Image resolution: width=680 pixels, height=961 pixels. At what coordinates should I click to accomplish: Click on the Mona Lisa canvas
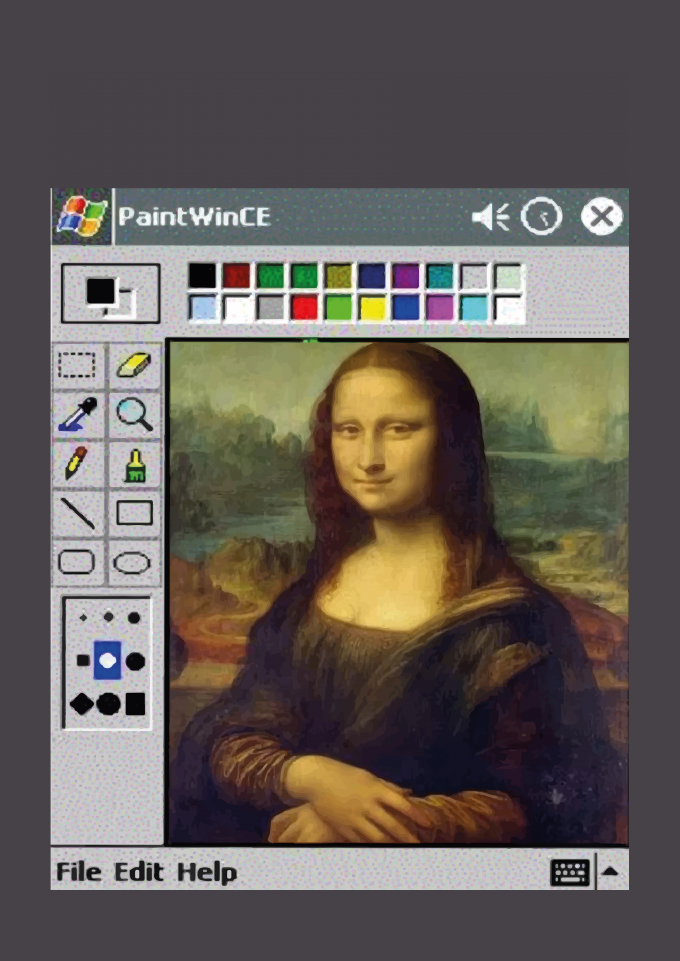click(x=398, y=592)
